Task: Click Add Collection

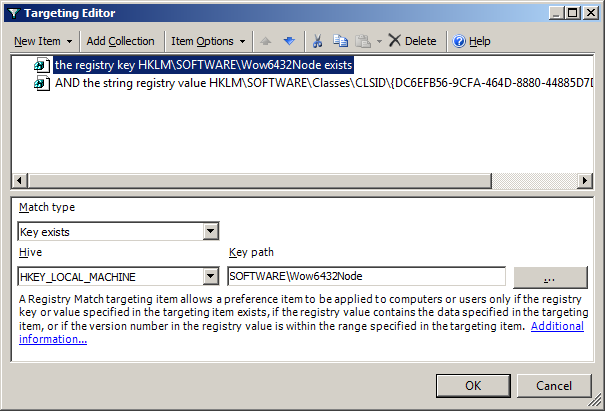Action: coord(120,41)
